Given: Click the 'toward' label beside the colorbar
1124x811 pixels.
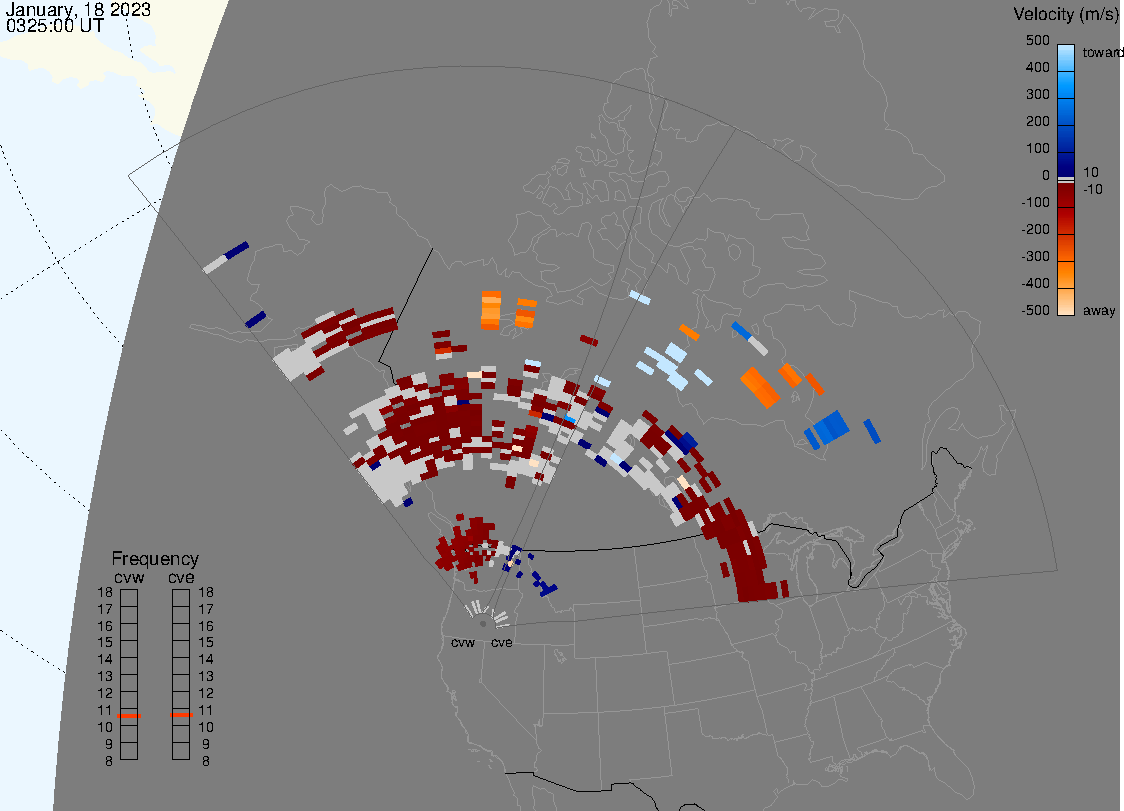Looking at the screenshot, I should pyautogui.click(x=1104, y=53).
